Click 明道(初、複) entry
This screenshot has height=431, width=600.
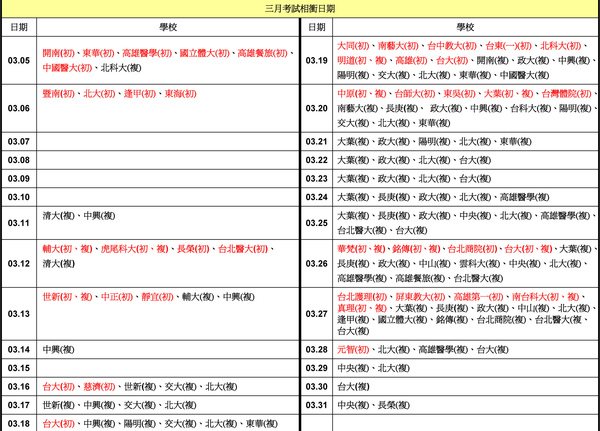[x=362, y=60]
